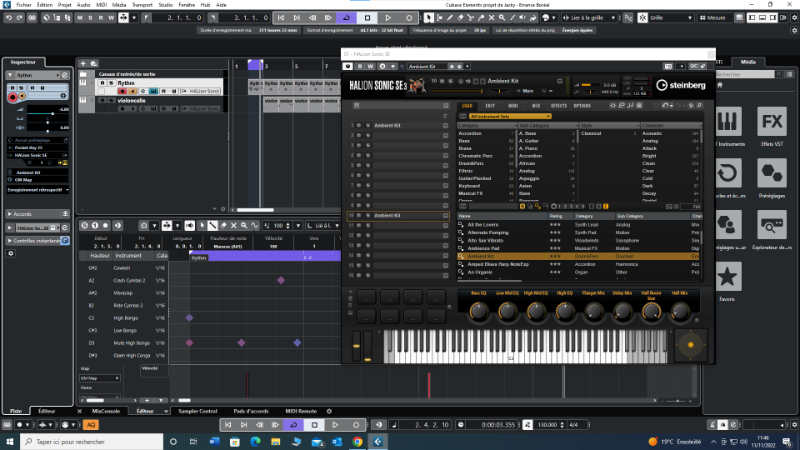The width and height of the screenshot is (800, 450).
Task: Switch to the MixConsole tab
Action: (x=106, y=411)
